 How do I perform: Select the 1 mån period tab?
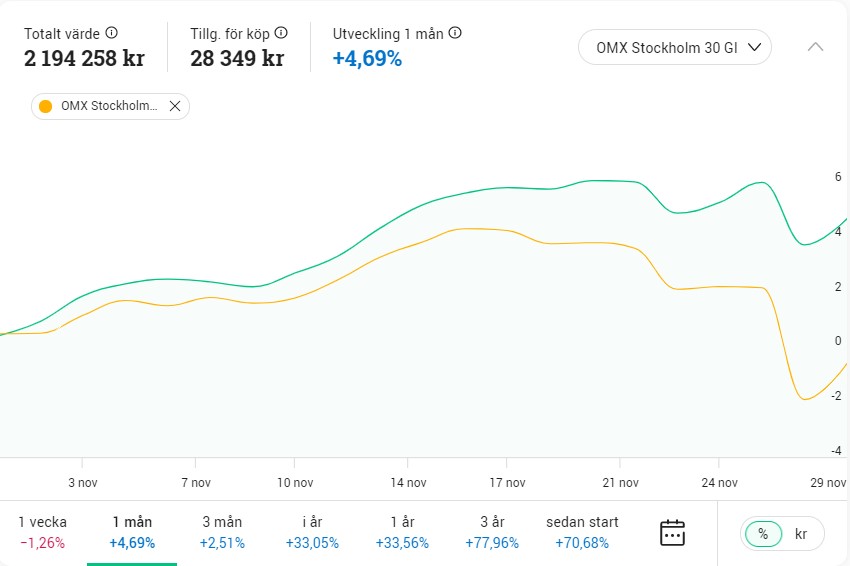(x=132, y=532)
